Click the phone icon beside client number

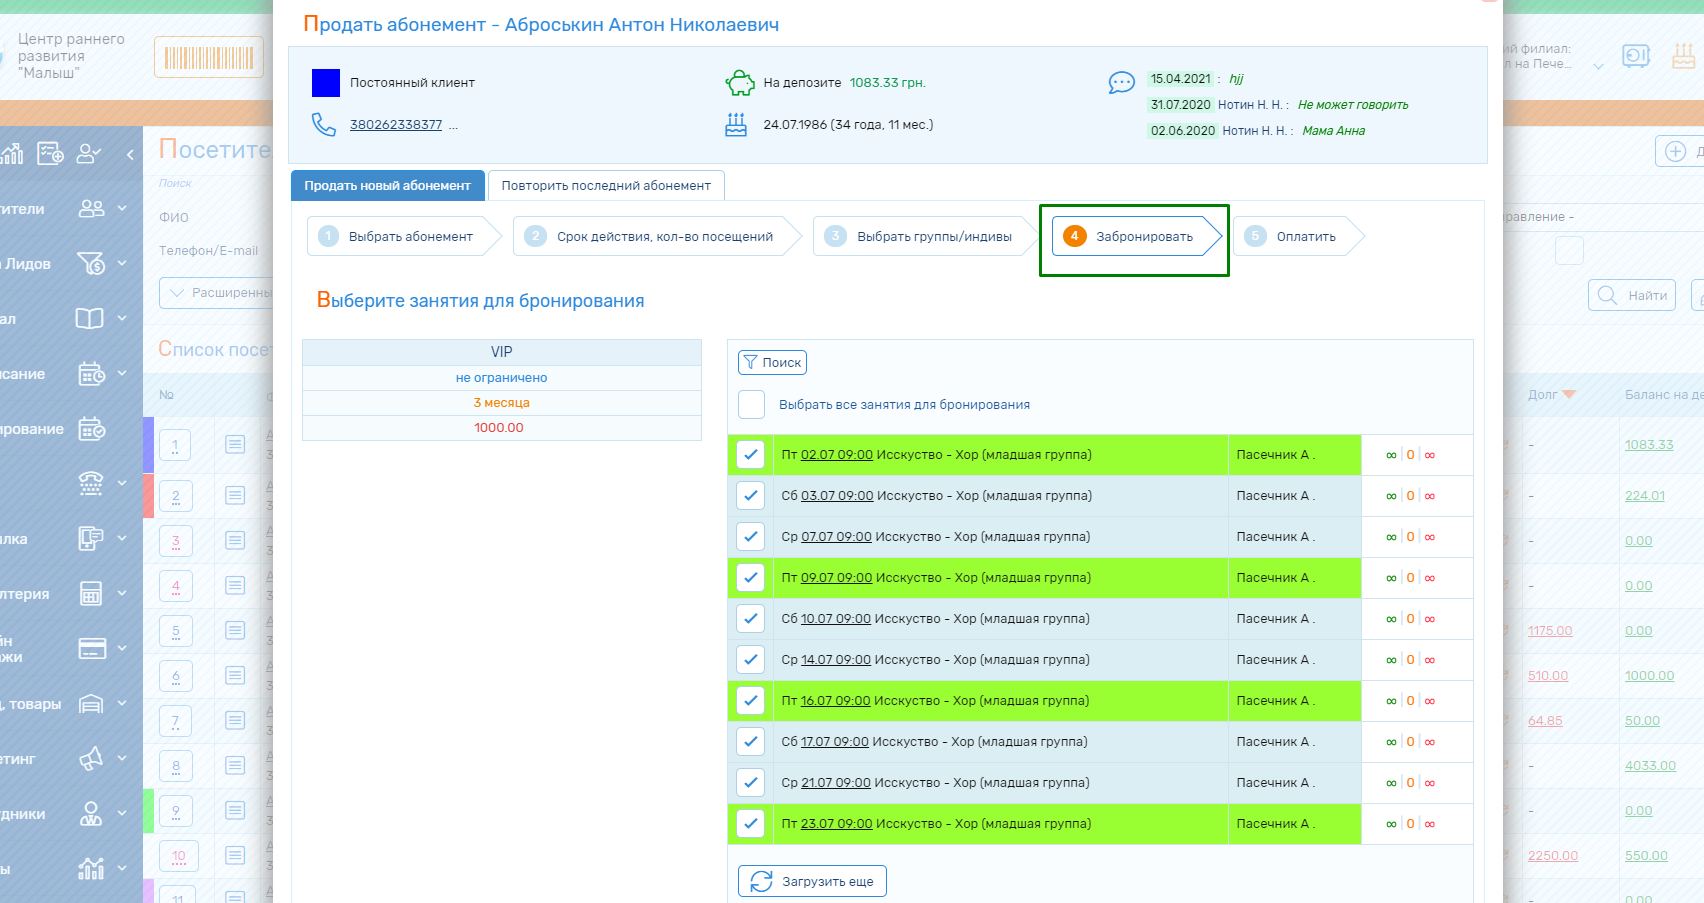click(x=323, y=124)
